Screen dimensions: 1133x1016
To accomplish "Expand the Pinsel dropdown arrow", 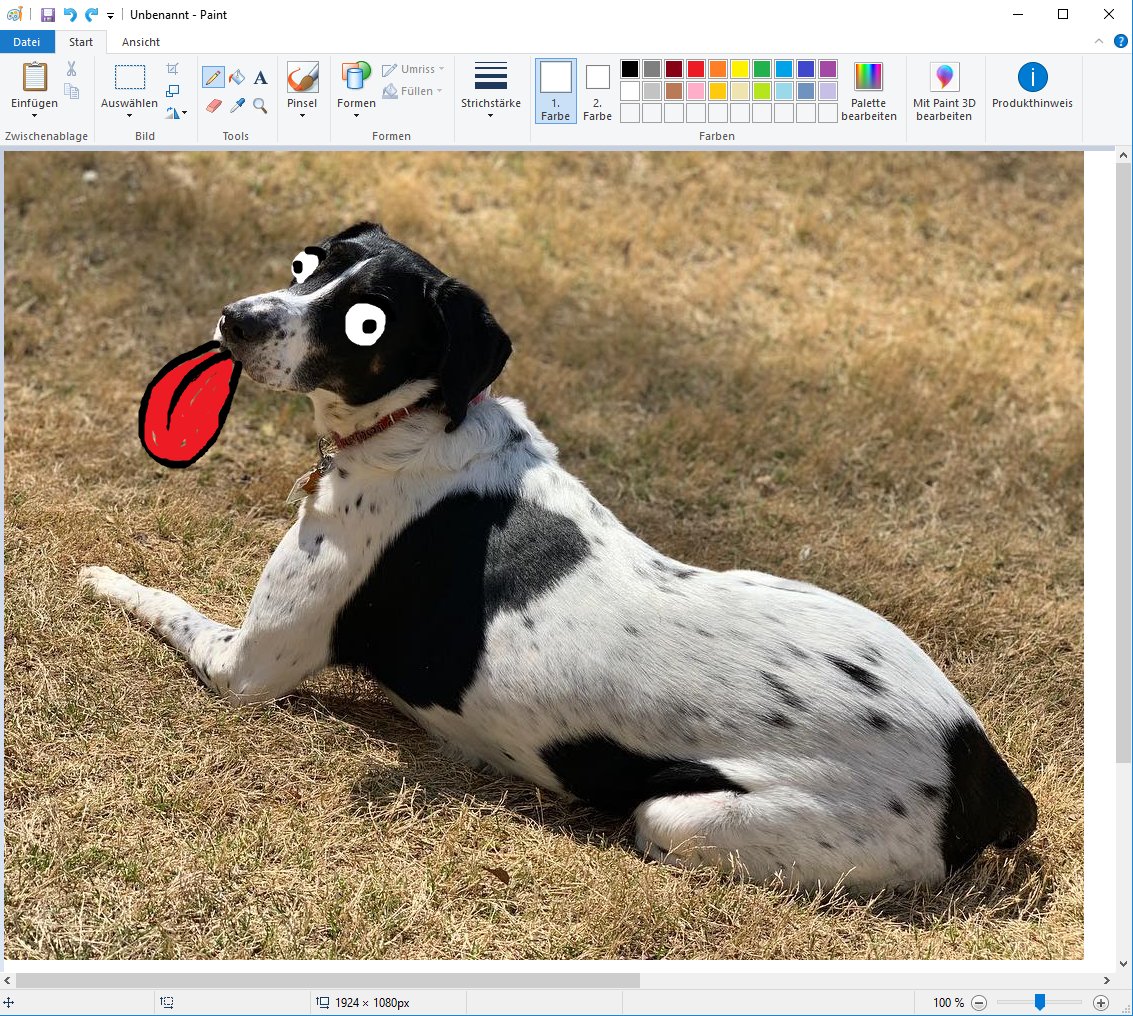I will 302,116.
